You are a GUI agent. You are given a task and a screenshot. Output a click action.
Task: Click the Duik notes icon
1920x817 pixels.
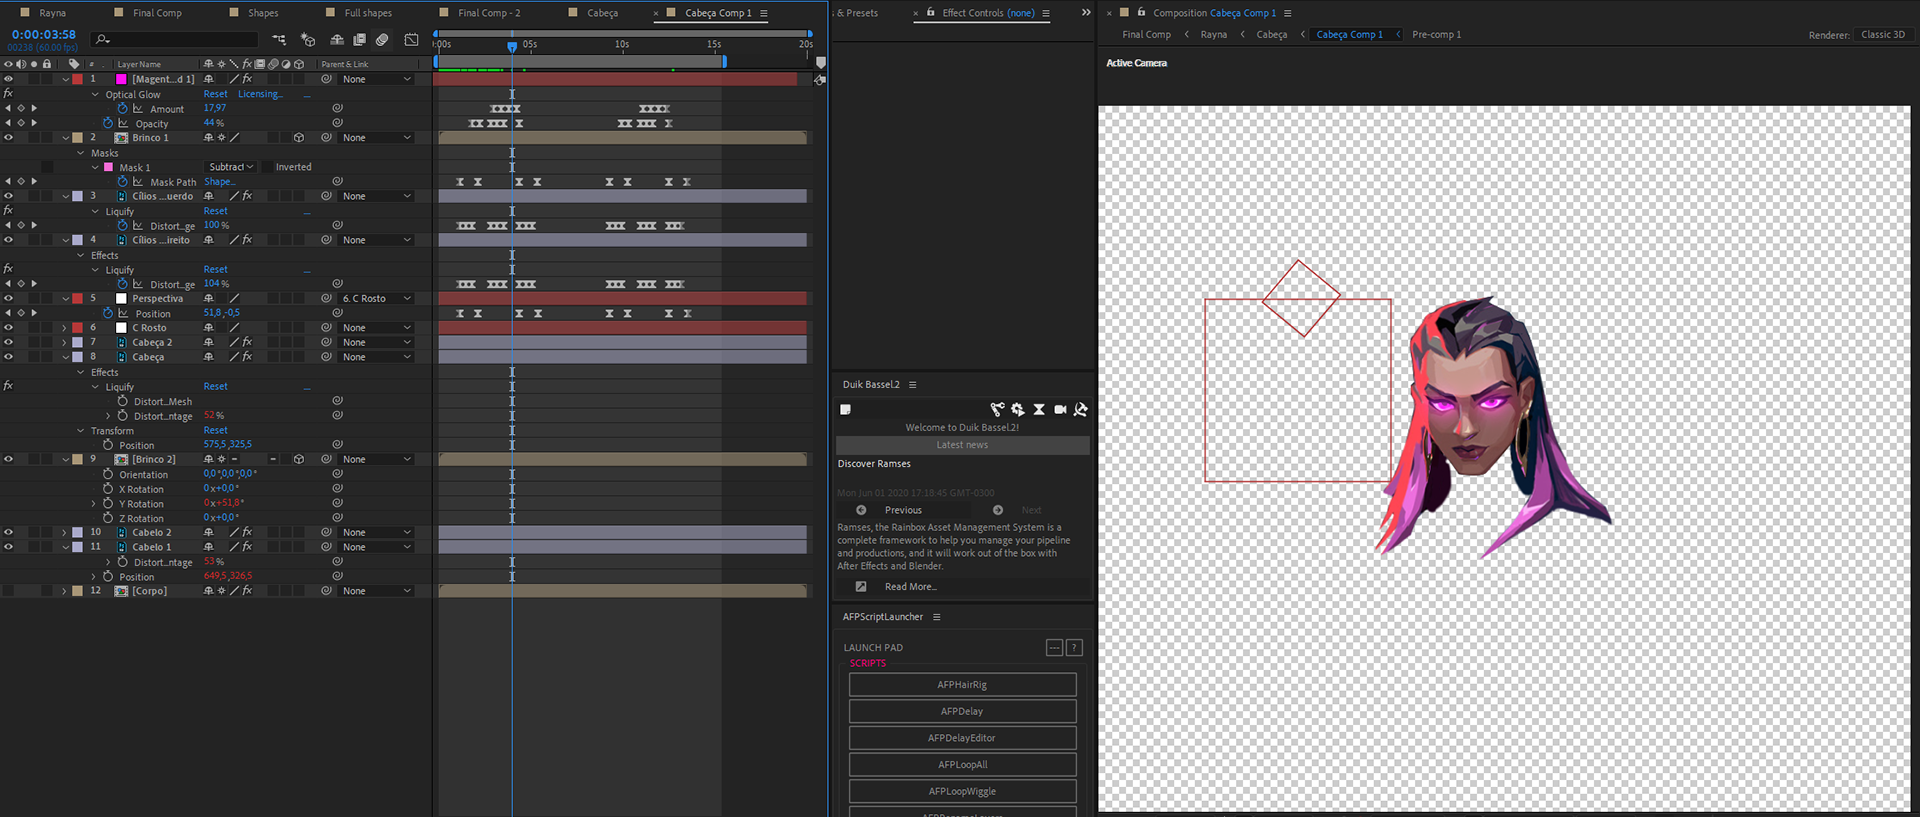(845, 409)
